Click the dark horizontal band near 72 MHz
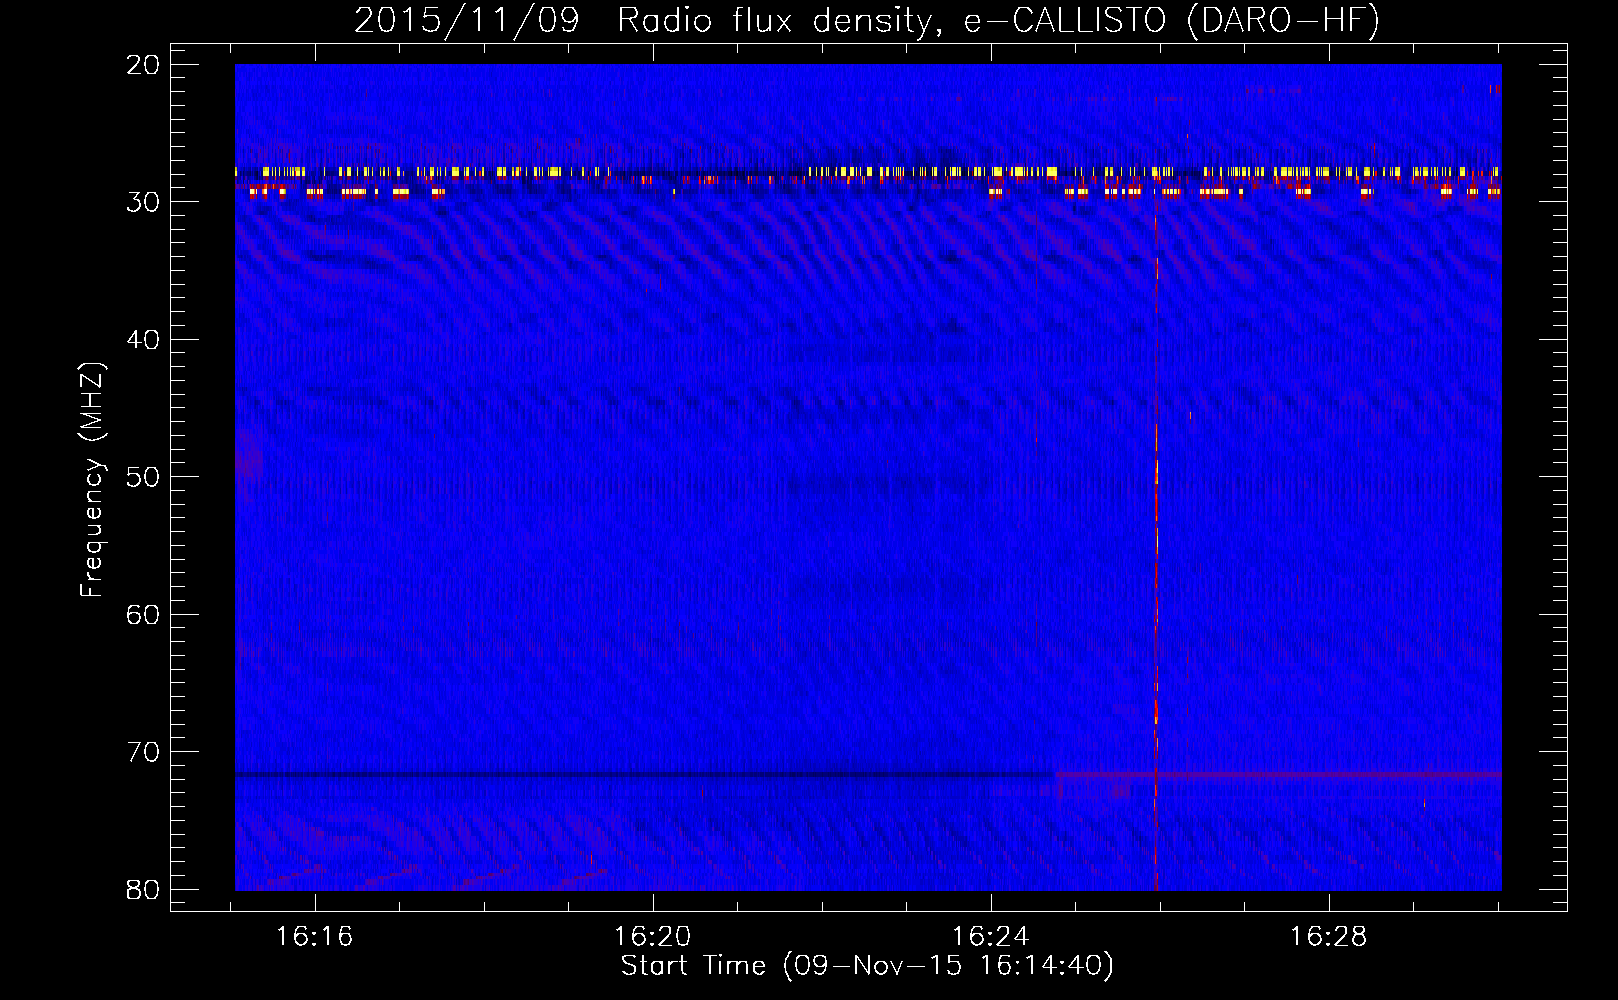The height and width of the screenshot is (1000, 1618). (645, 775)
